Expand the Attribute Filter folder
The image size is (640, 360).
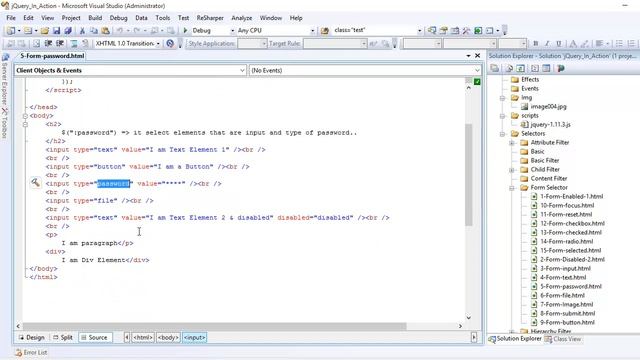click(512, 143)
